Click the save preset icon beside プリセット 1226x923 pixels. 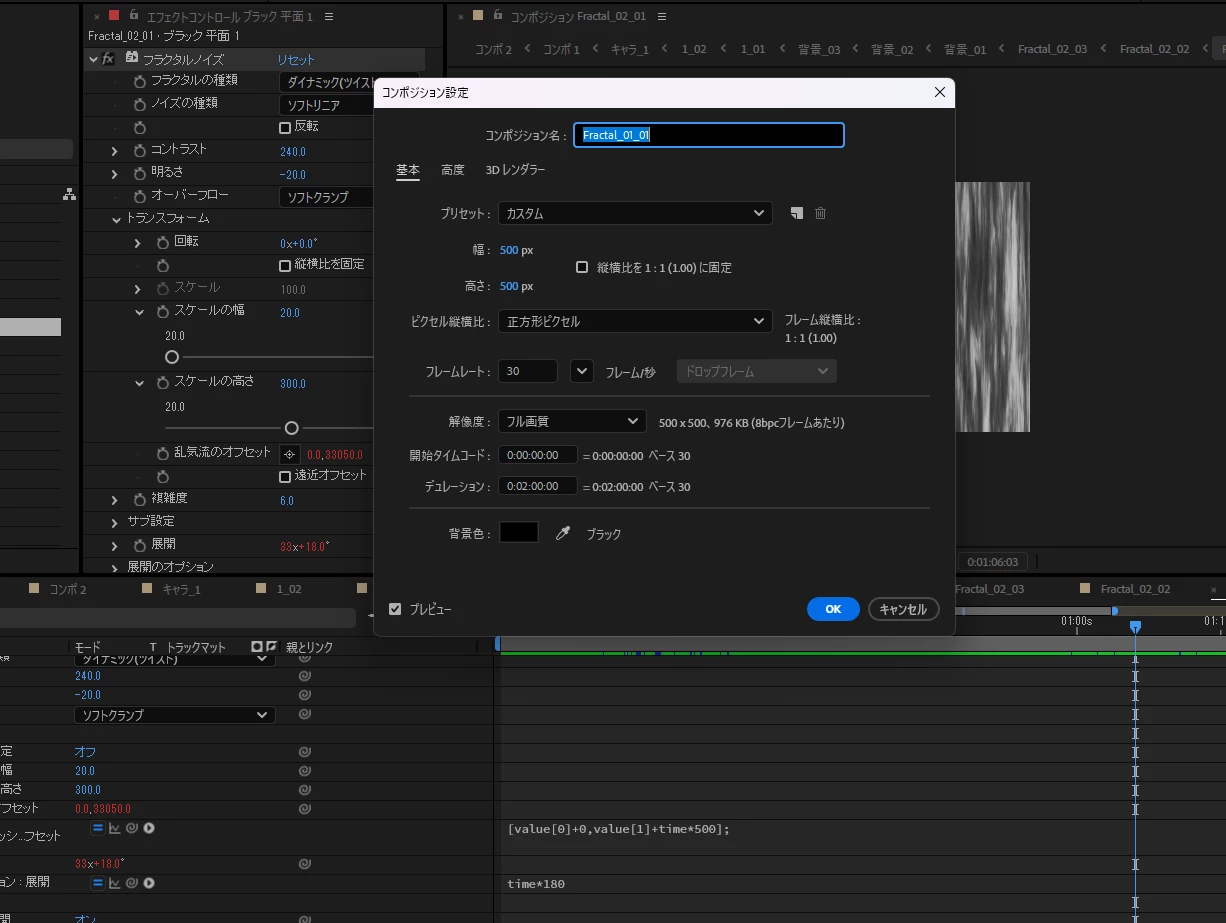point(796,213)
